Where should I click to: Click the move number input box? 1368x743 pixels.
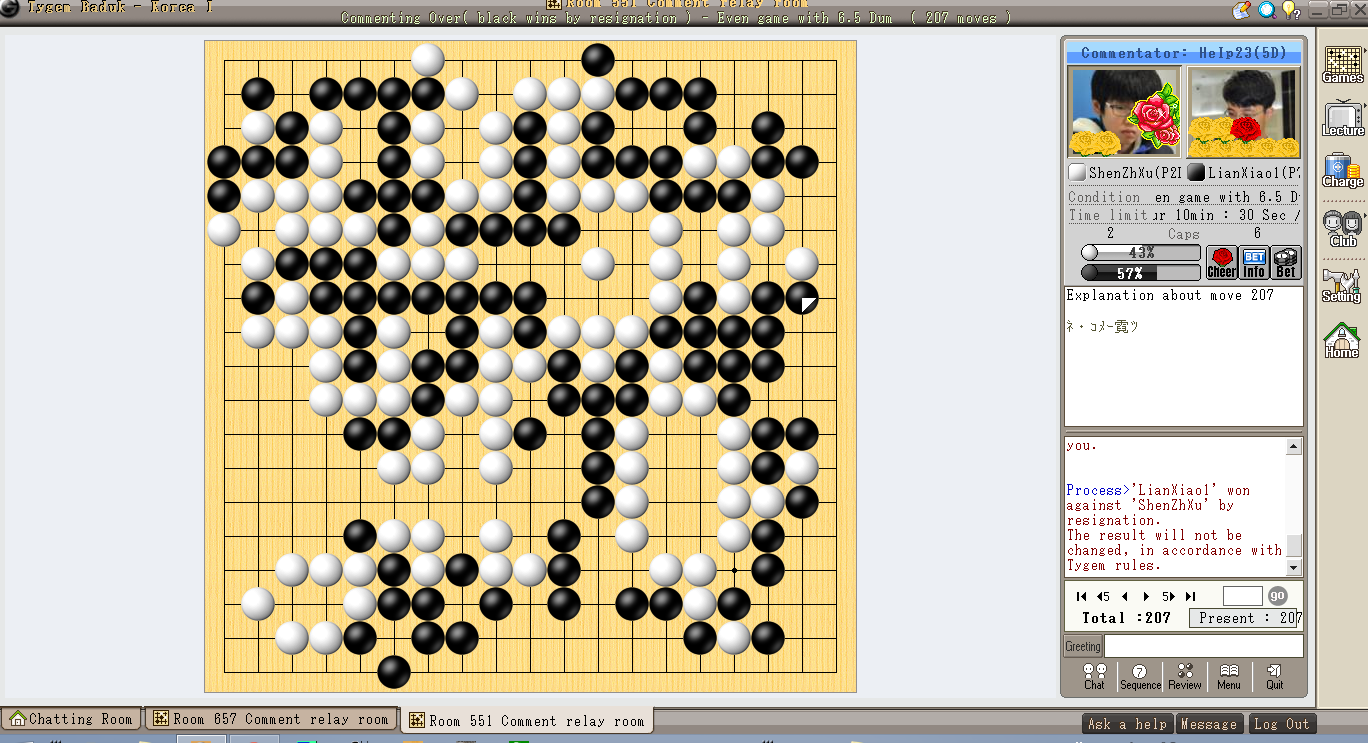click(x=1242, y=596)
